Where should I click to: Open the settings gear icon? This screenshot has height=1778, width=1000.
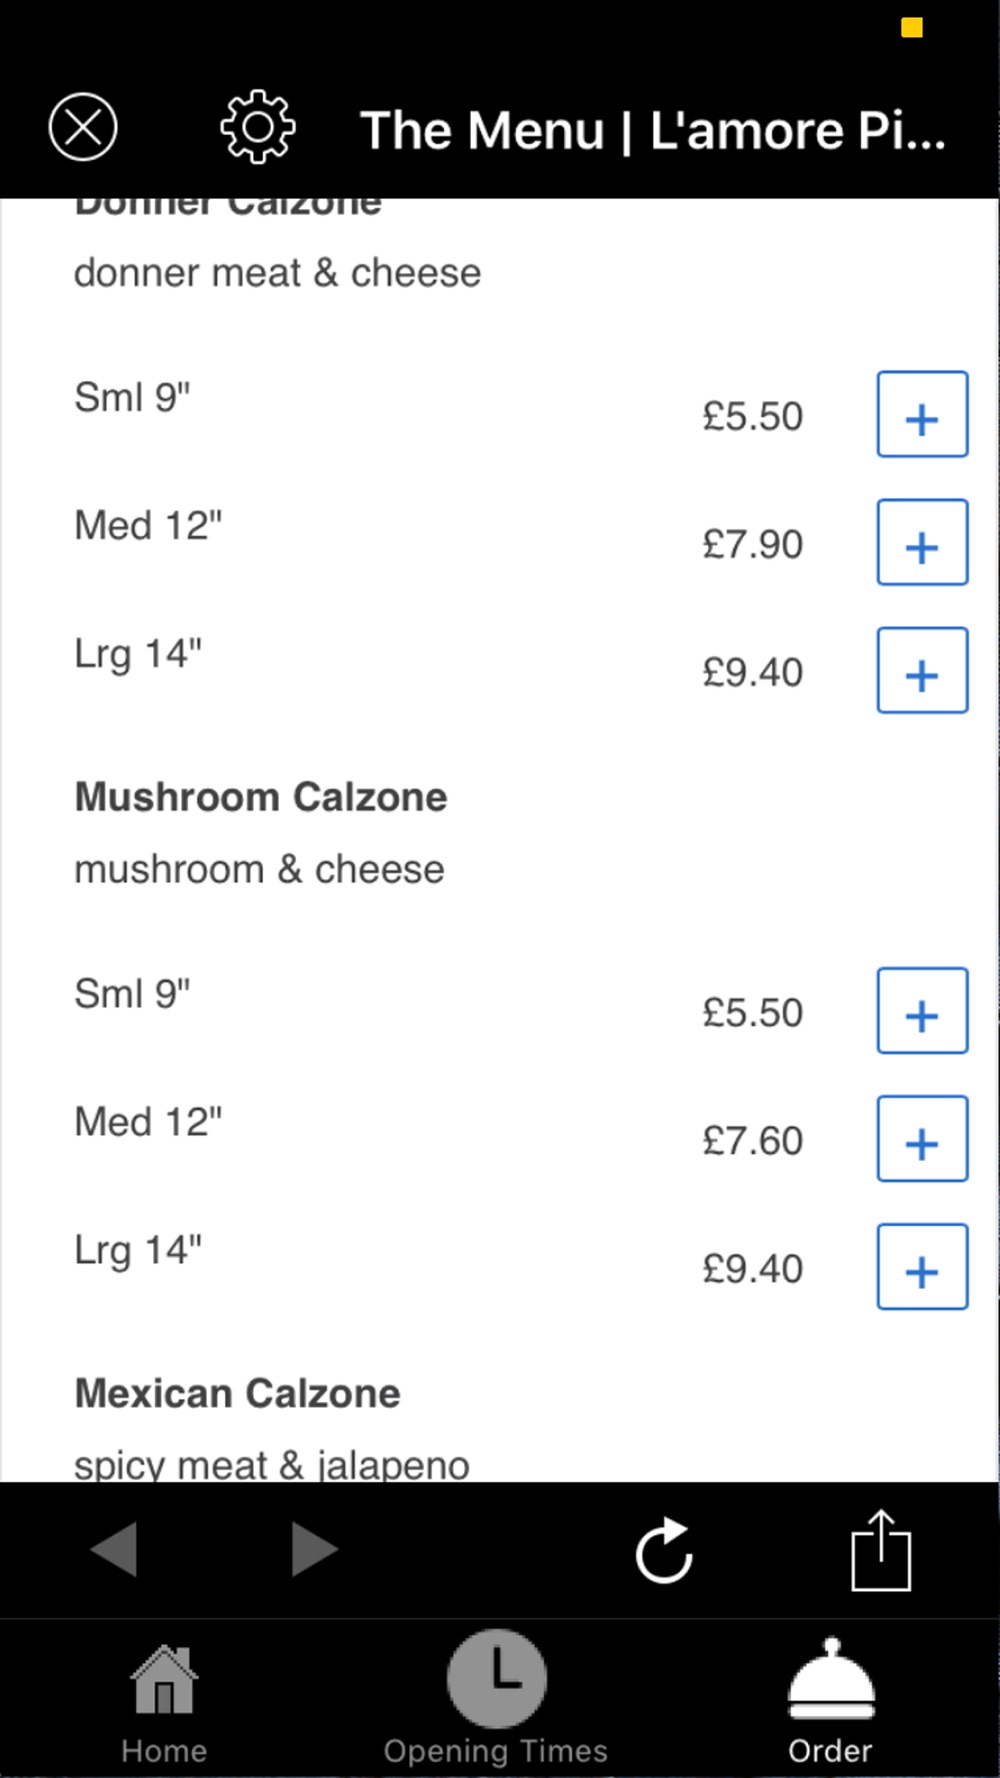coord(258,127)
